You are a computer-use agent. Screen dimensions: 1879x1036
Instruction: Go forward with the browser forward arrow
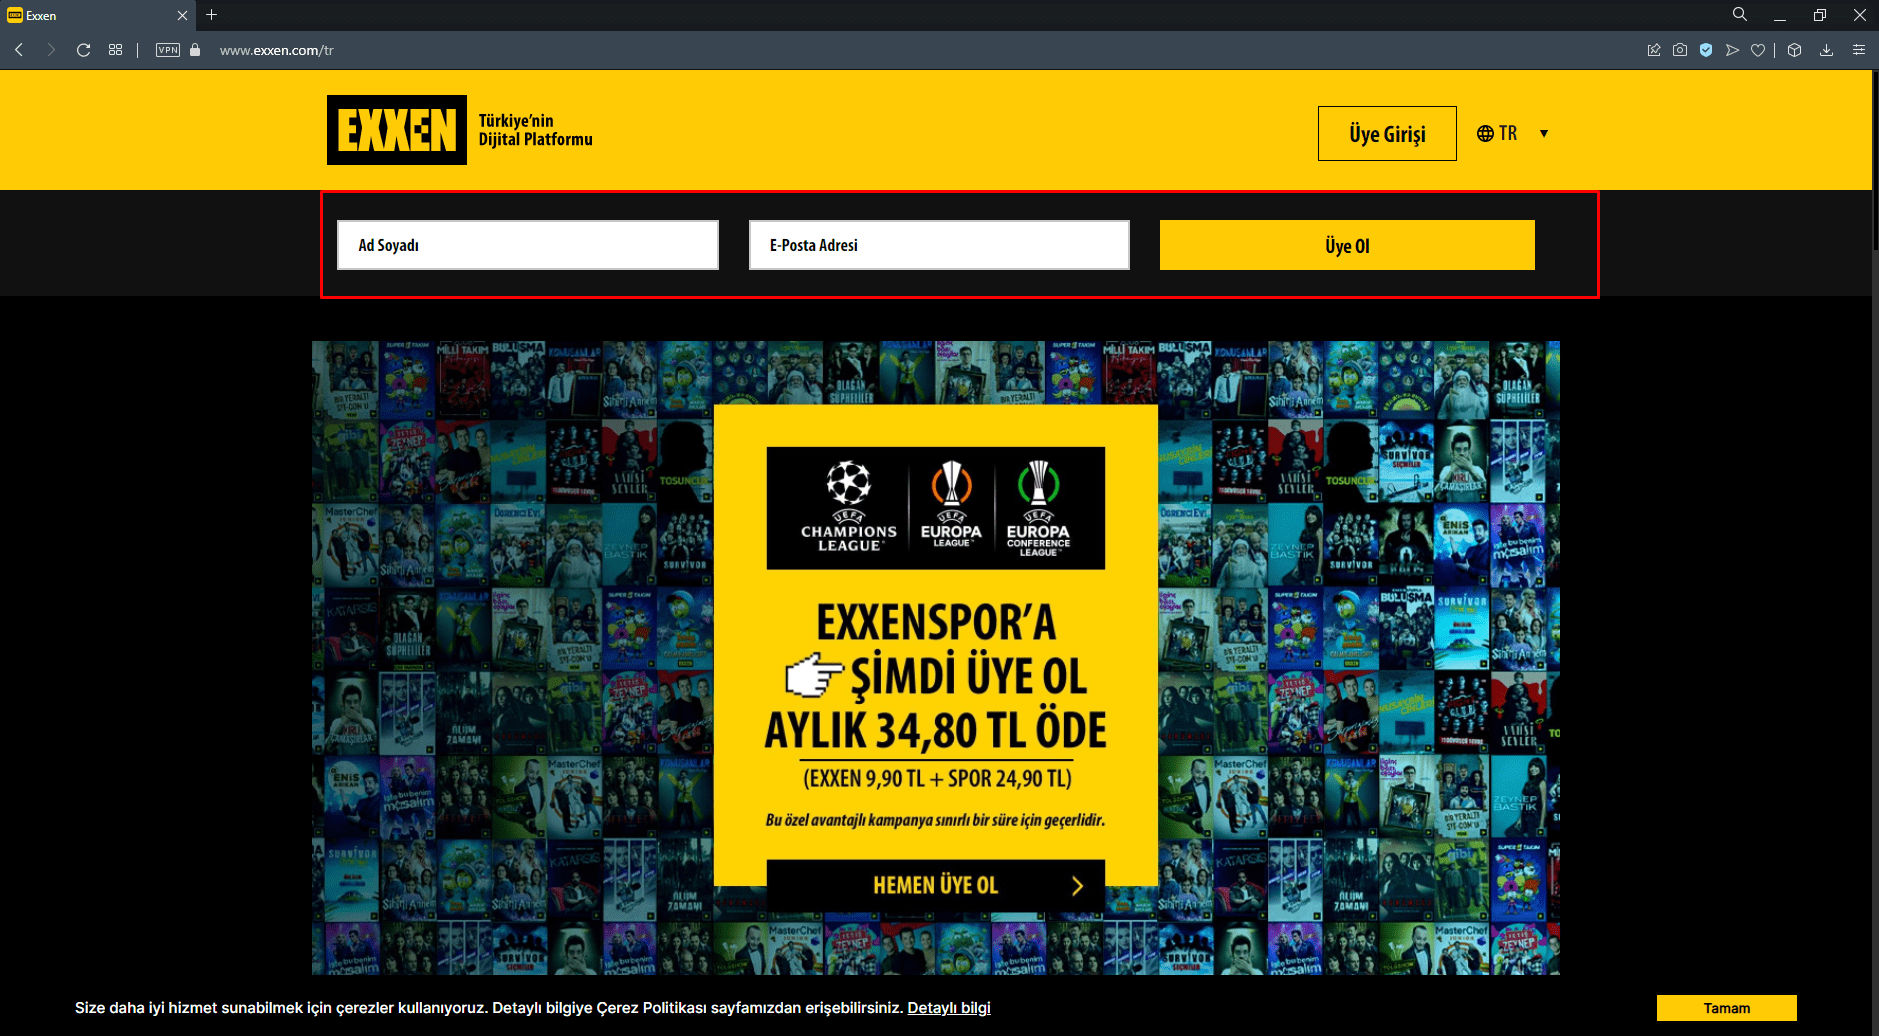pos(51,50)
